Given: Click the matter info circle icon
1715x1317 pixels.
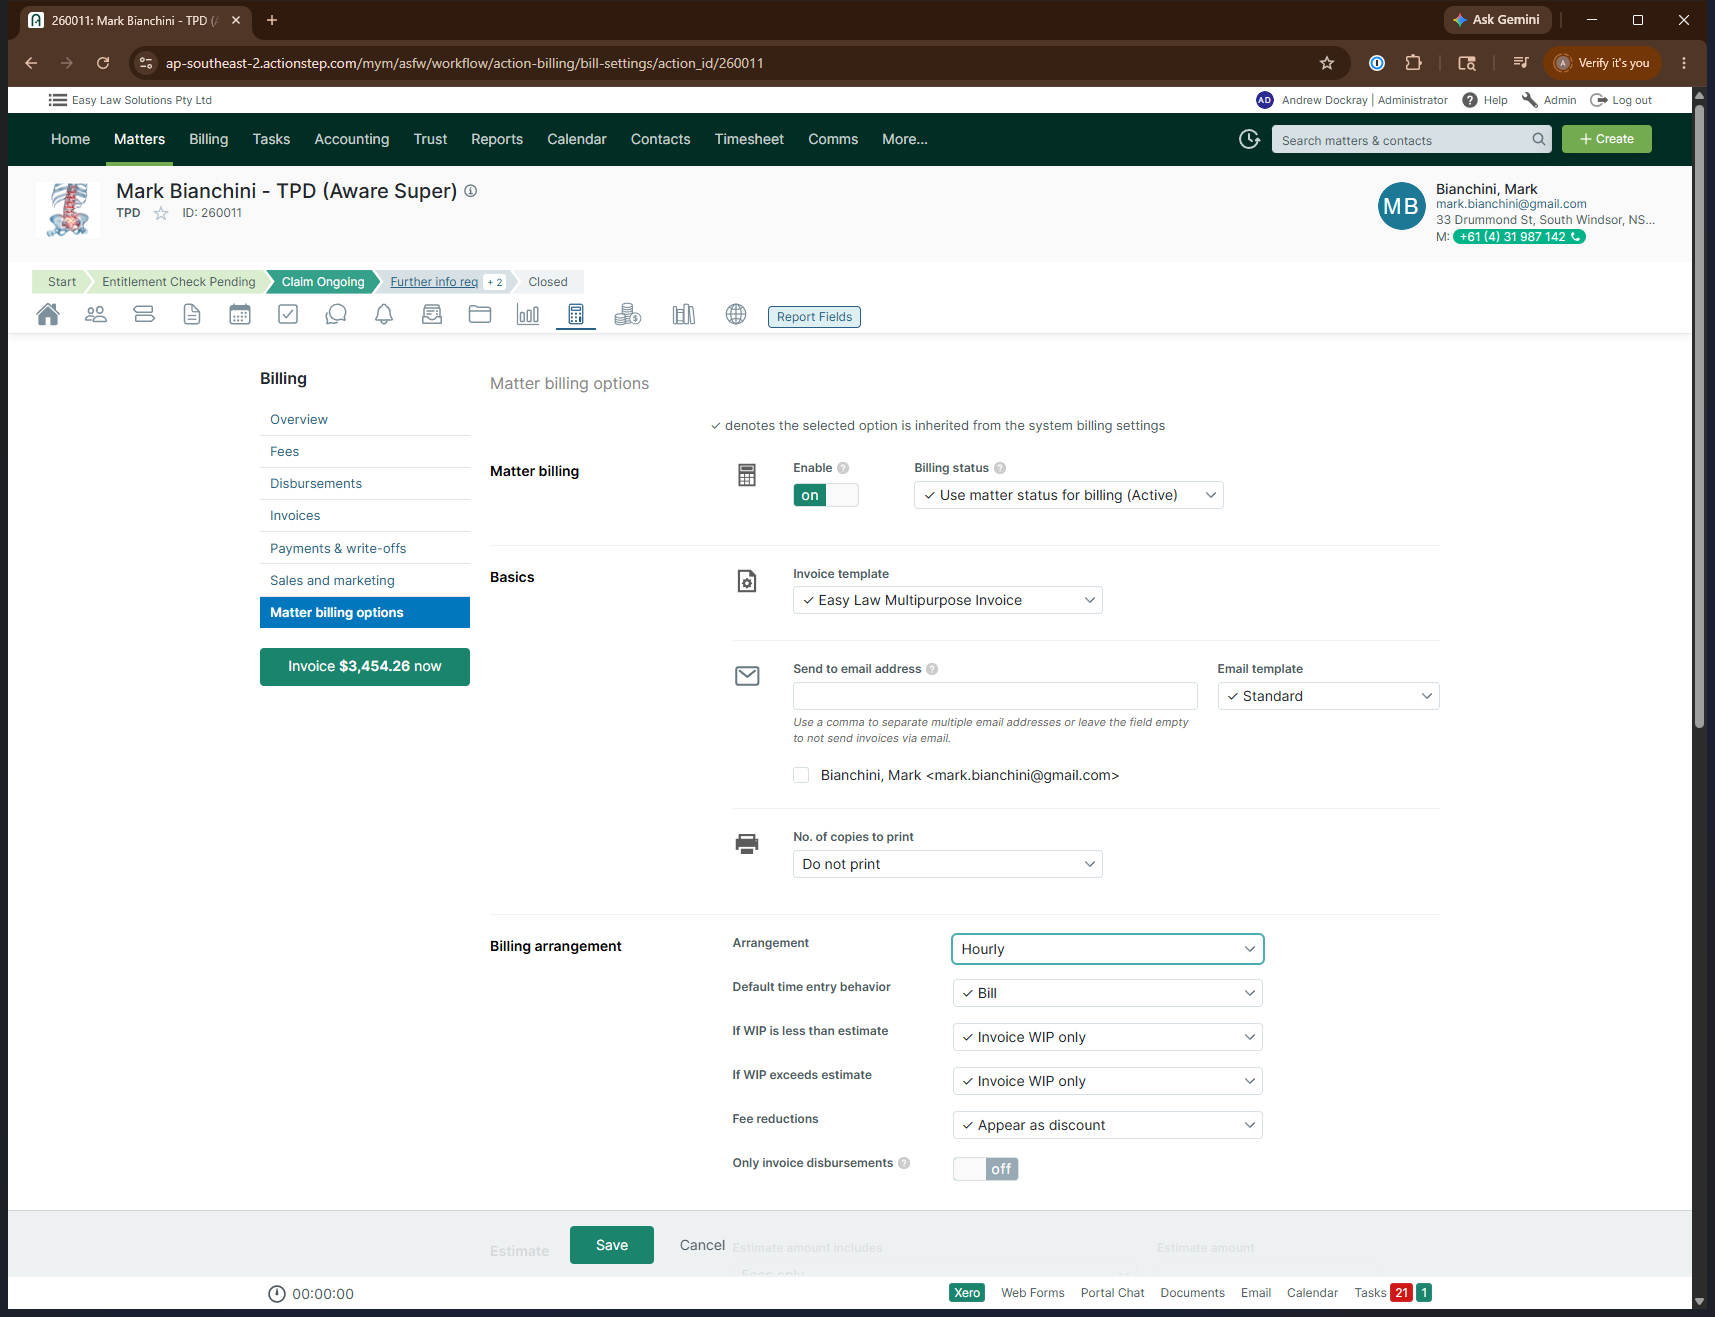Looking at the screenshot, I should [471, 191].
